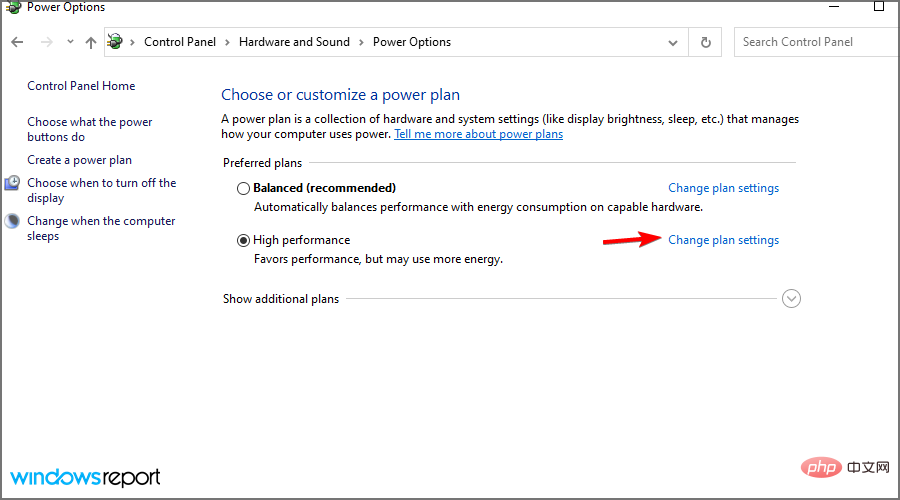The image size is (900, 500).
Task: Go back with the Back arrow
Action: tap(17, 42)
